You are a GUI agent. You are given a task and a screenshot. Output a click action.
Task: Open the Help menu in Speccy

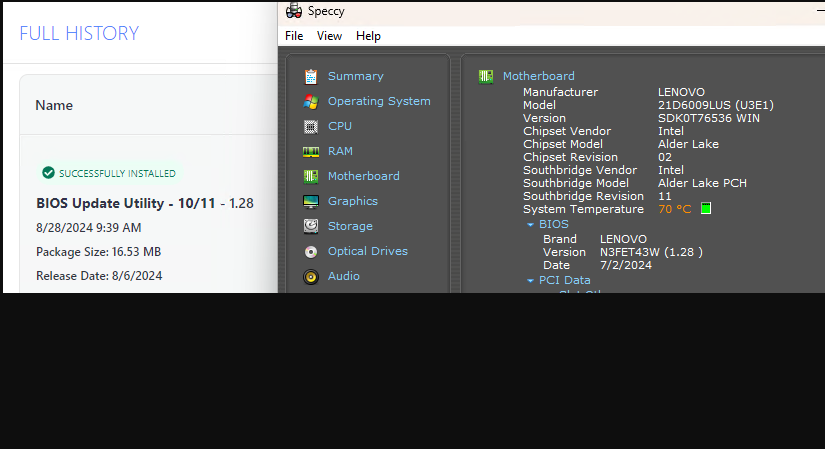click(368, 36)
